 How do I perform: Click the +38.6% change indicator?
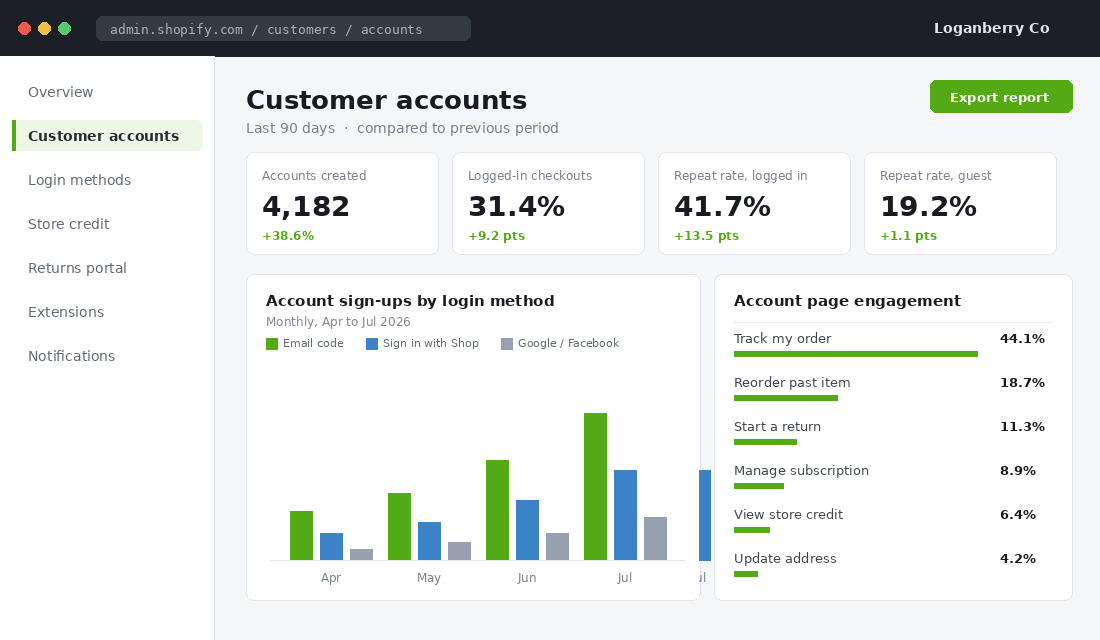pos(288,236)
